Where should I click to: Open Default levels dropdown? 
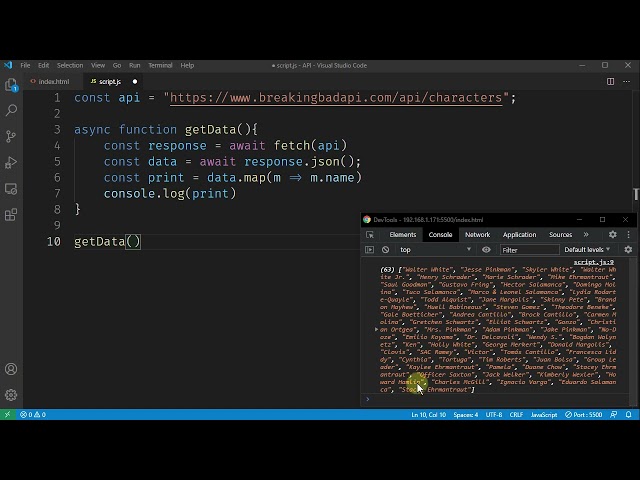[x=587, y=250]
